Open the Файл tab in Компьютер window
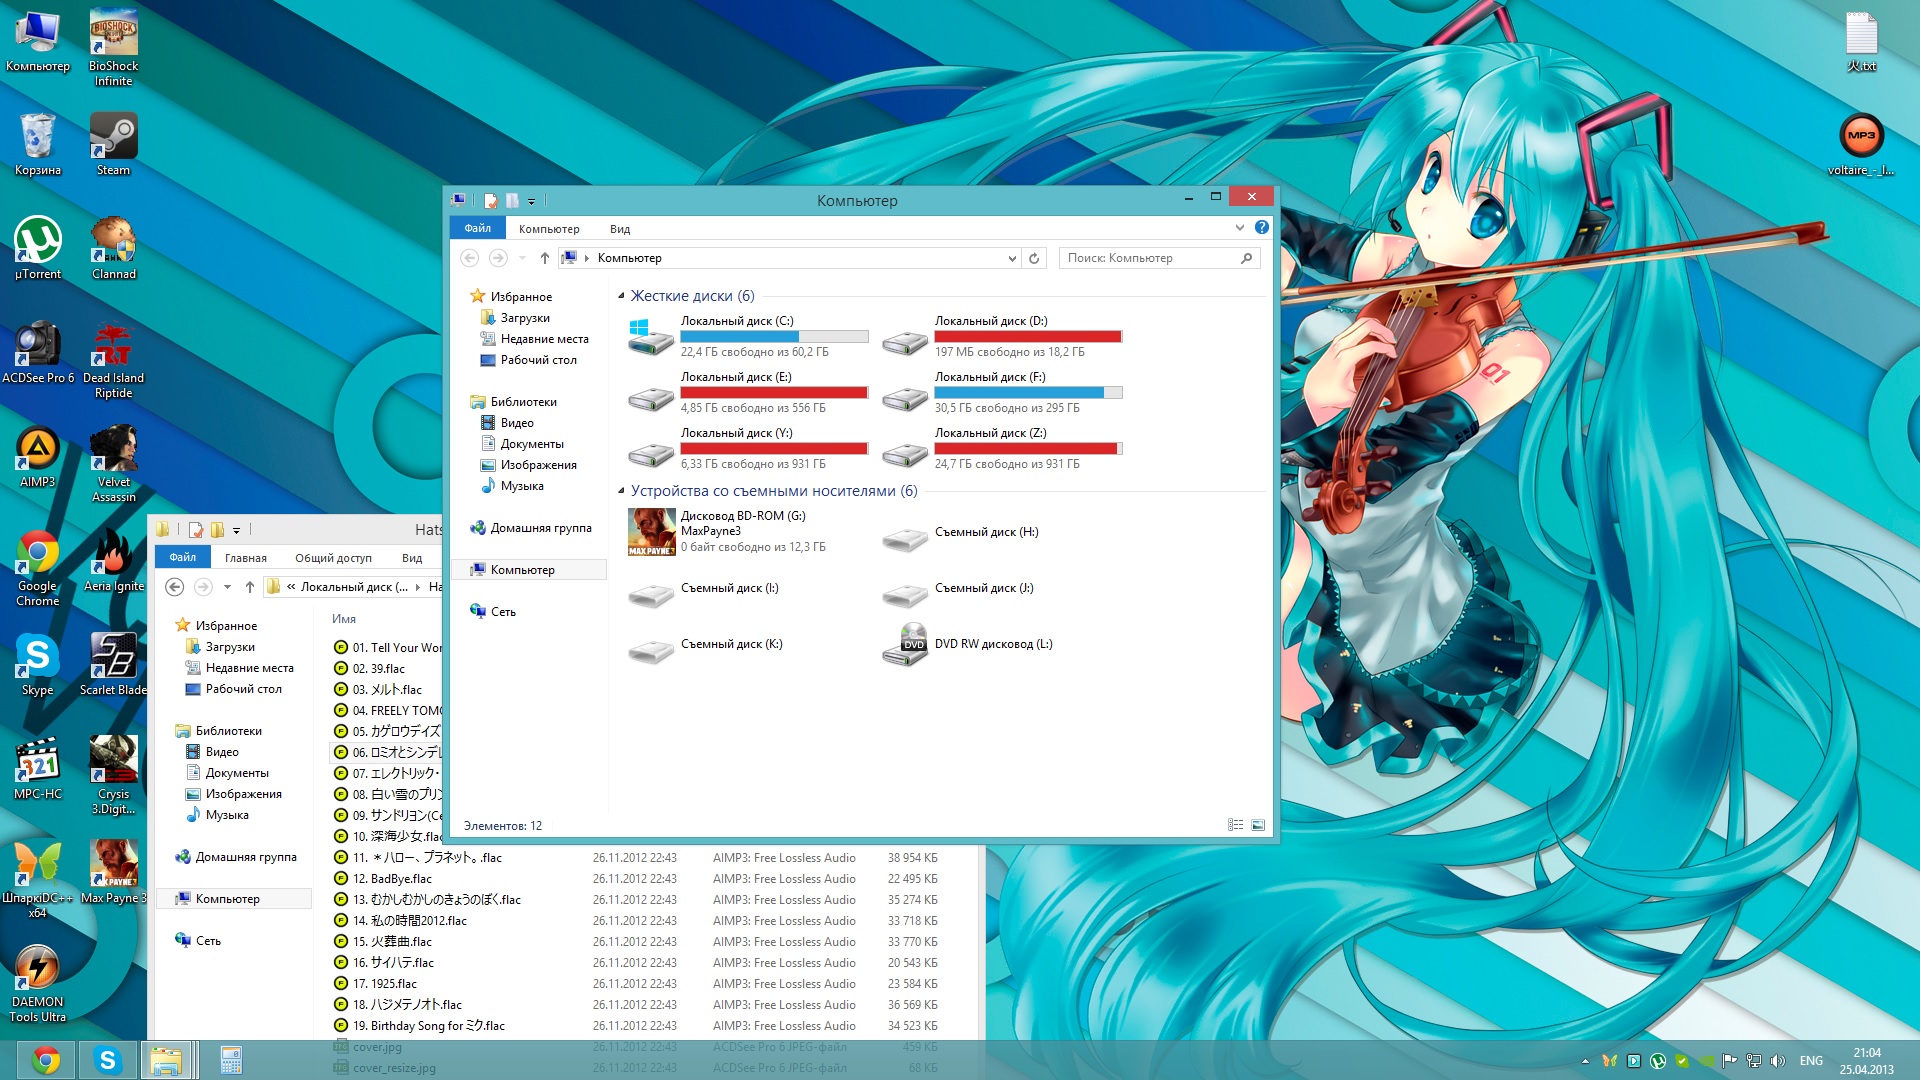 [x=477, y=228]
